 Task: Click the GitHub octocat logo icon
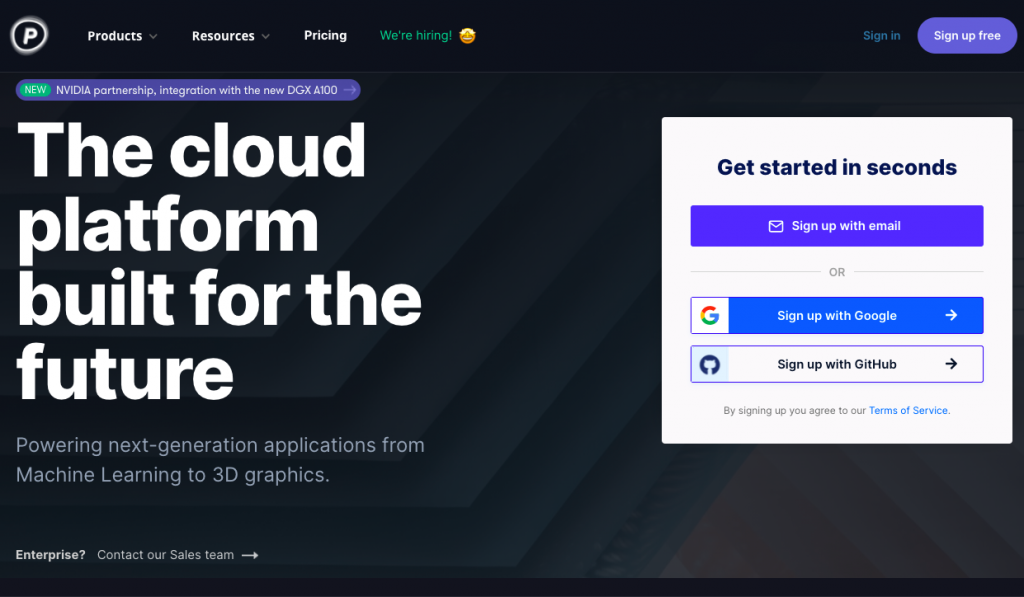[710, 364]
